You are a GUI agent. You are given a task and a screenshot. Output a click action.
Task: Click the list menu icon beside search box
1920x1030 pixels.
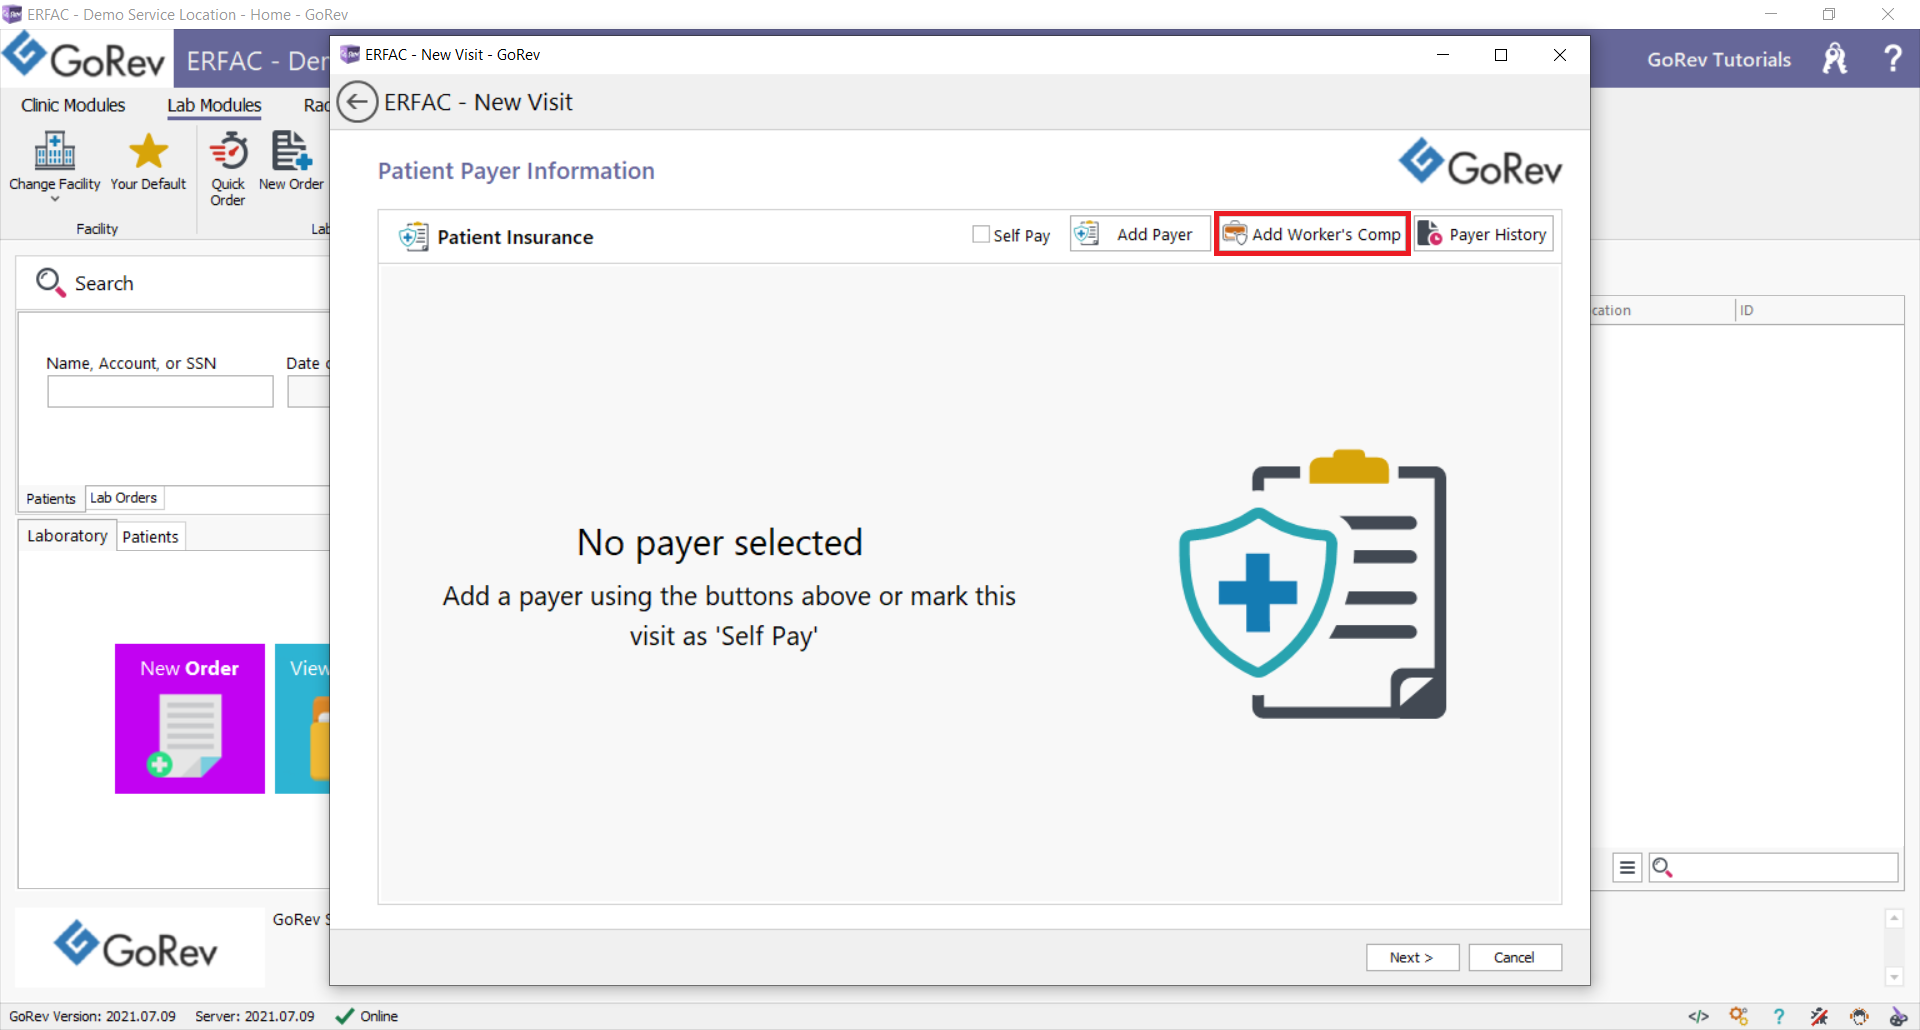coord(1628,867)
